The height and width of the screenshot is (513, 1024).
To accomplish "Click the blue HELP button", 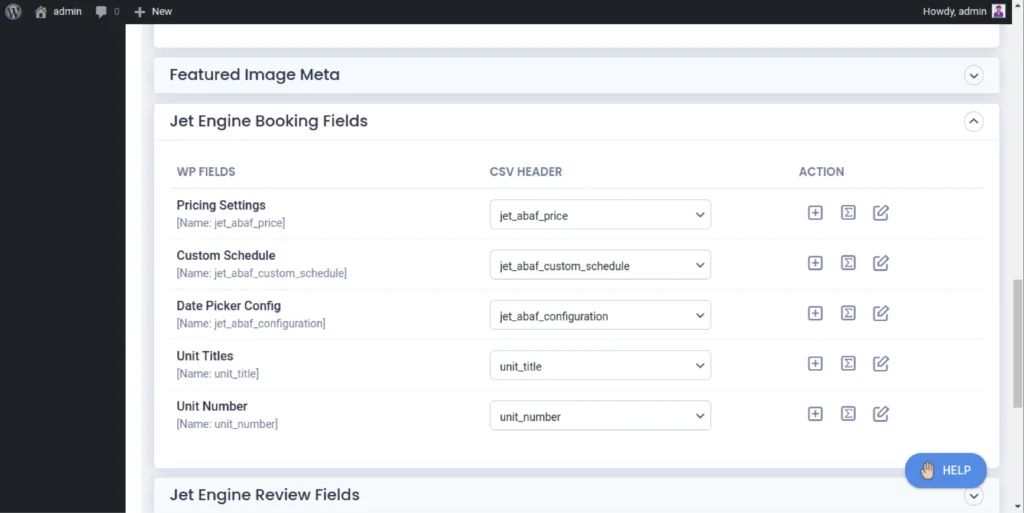I will tap(945, 470).
